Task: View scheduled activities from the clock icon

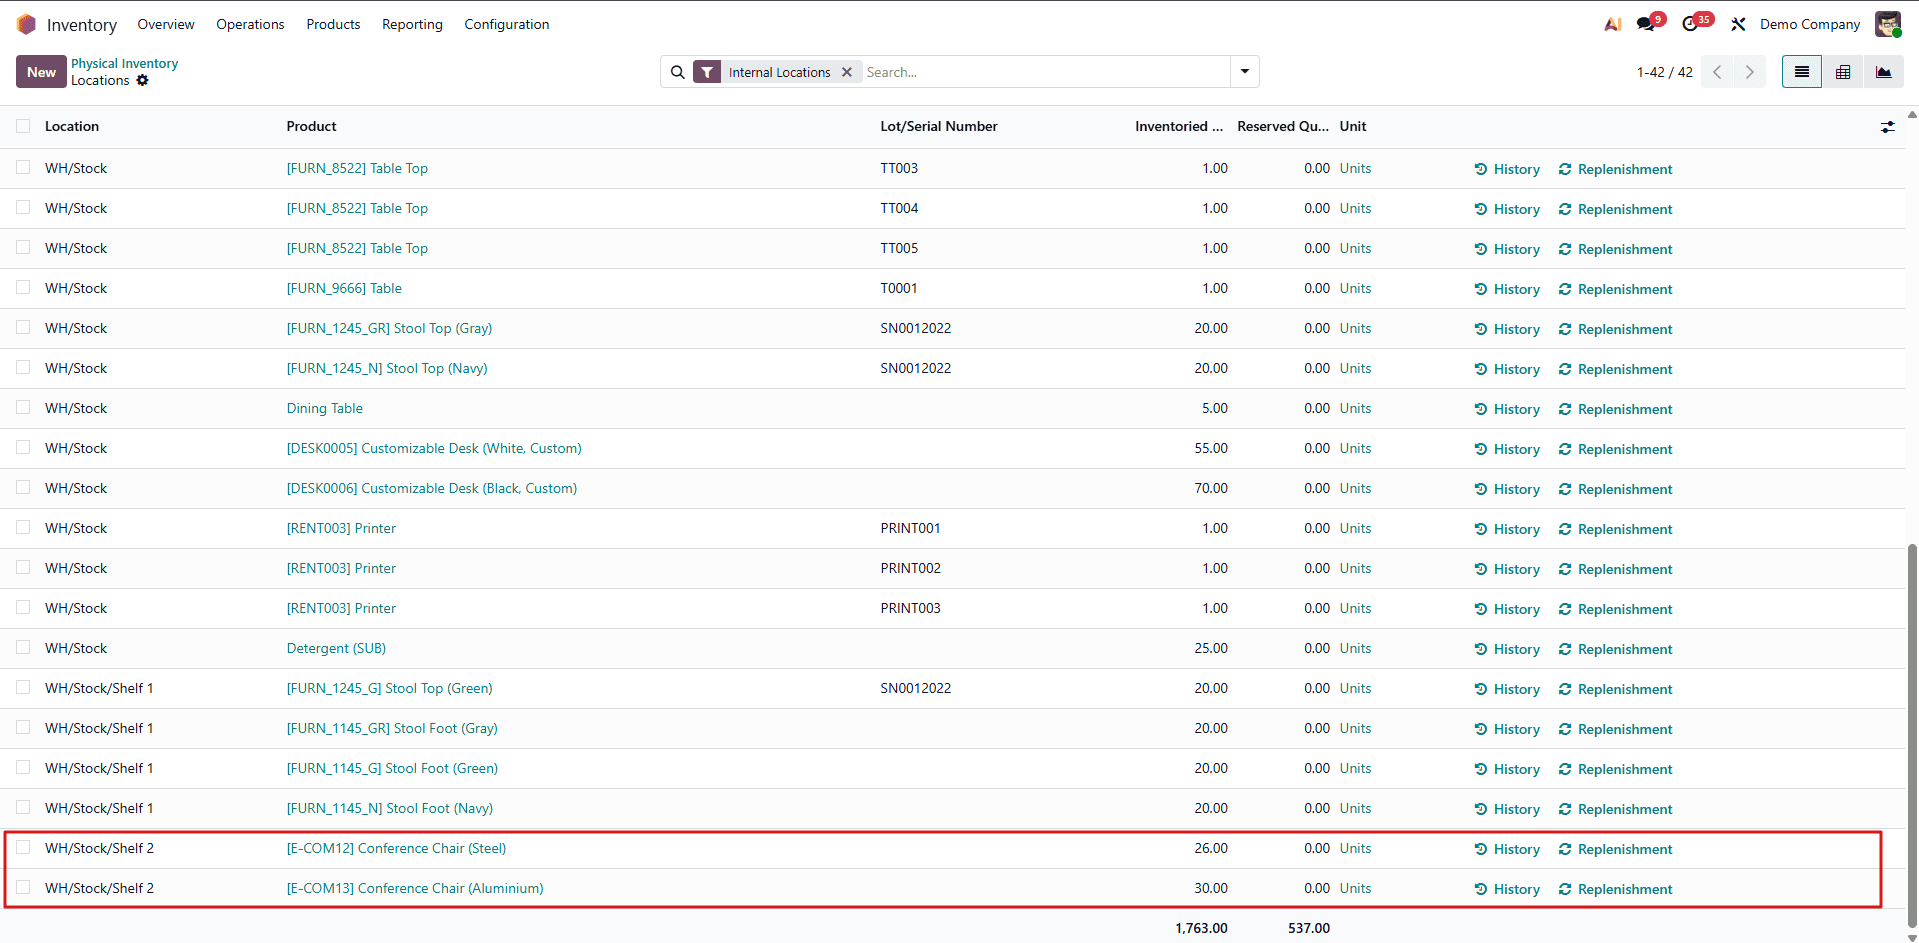Action: point(1692,23)
